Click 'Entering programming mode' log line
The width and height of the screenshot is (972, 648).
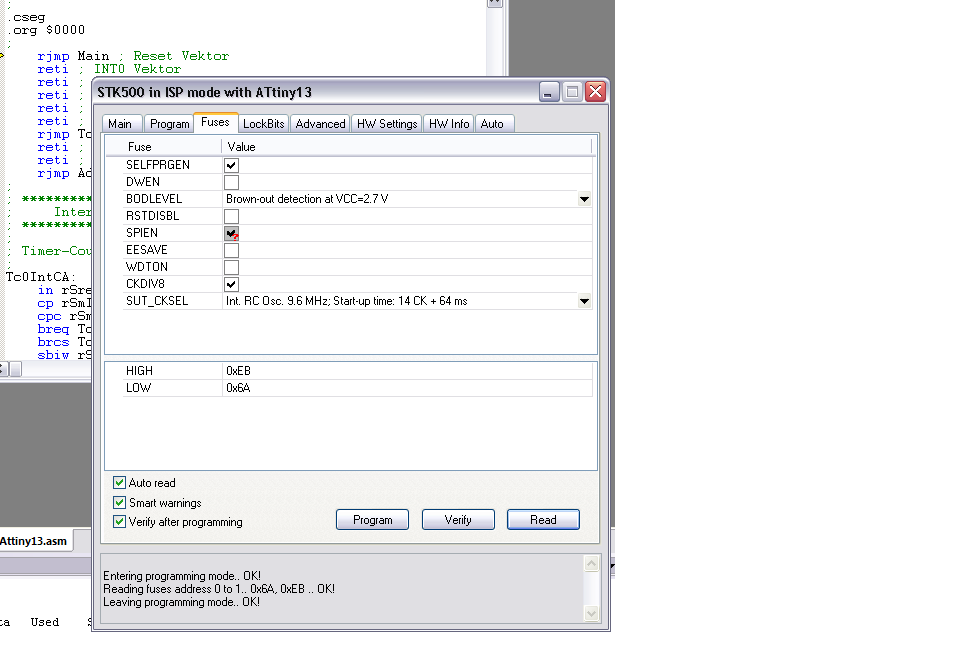coord(182,576)
